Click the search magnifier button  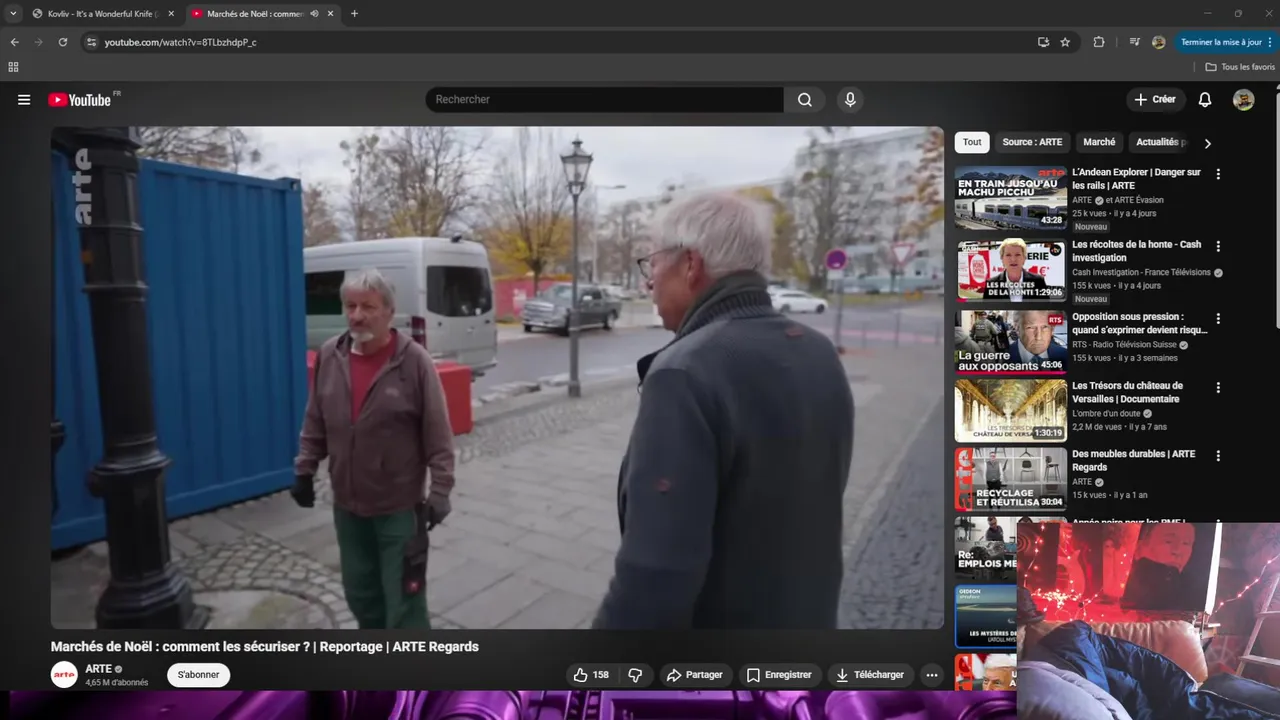coord(805,100)
